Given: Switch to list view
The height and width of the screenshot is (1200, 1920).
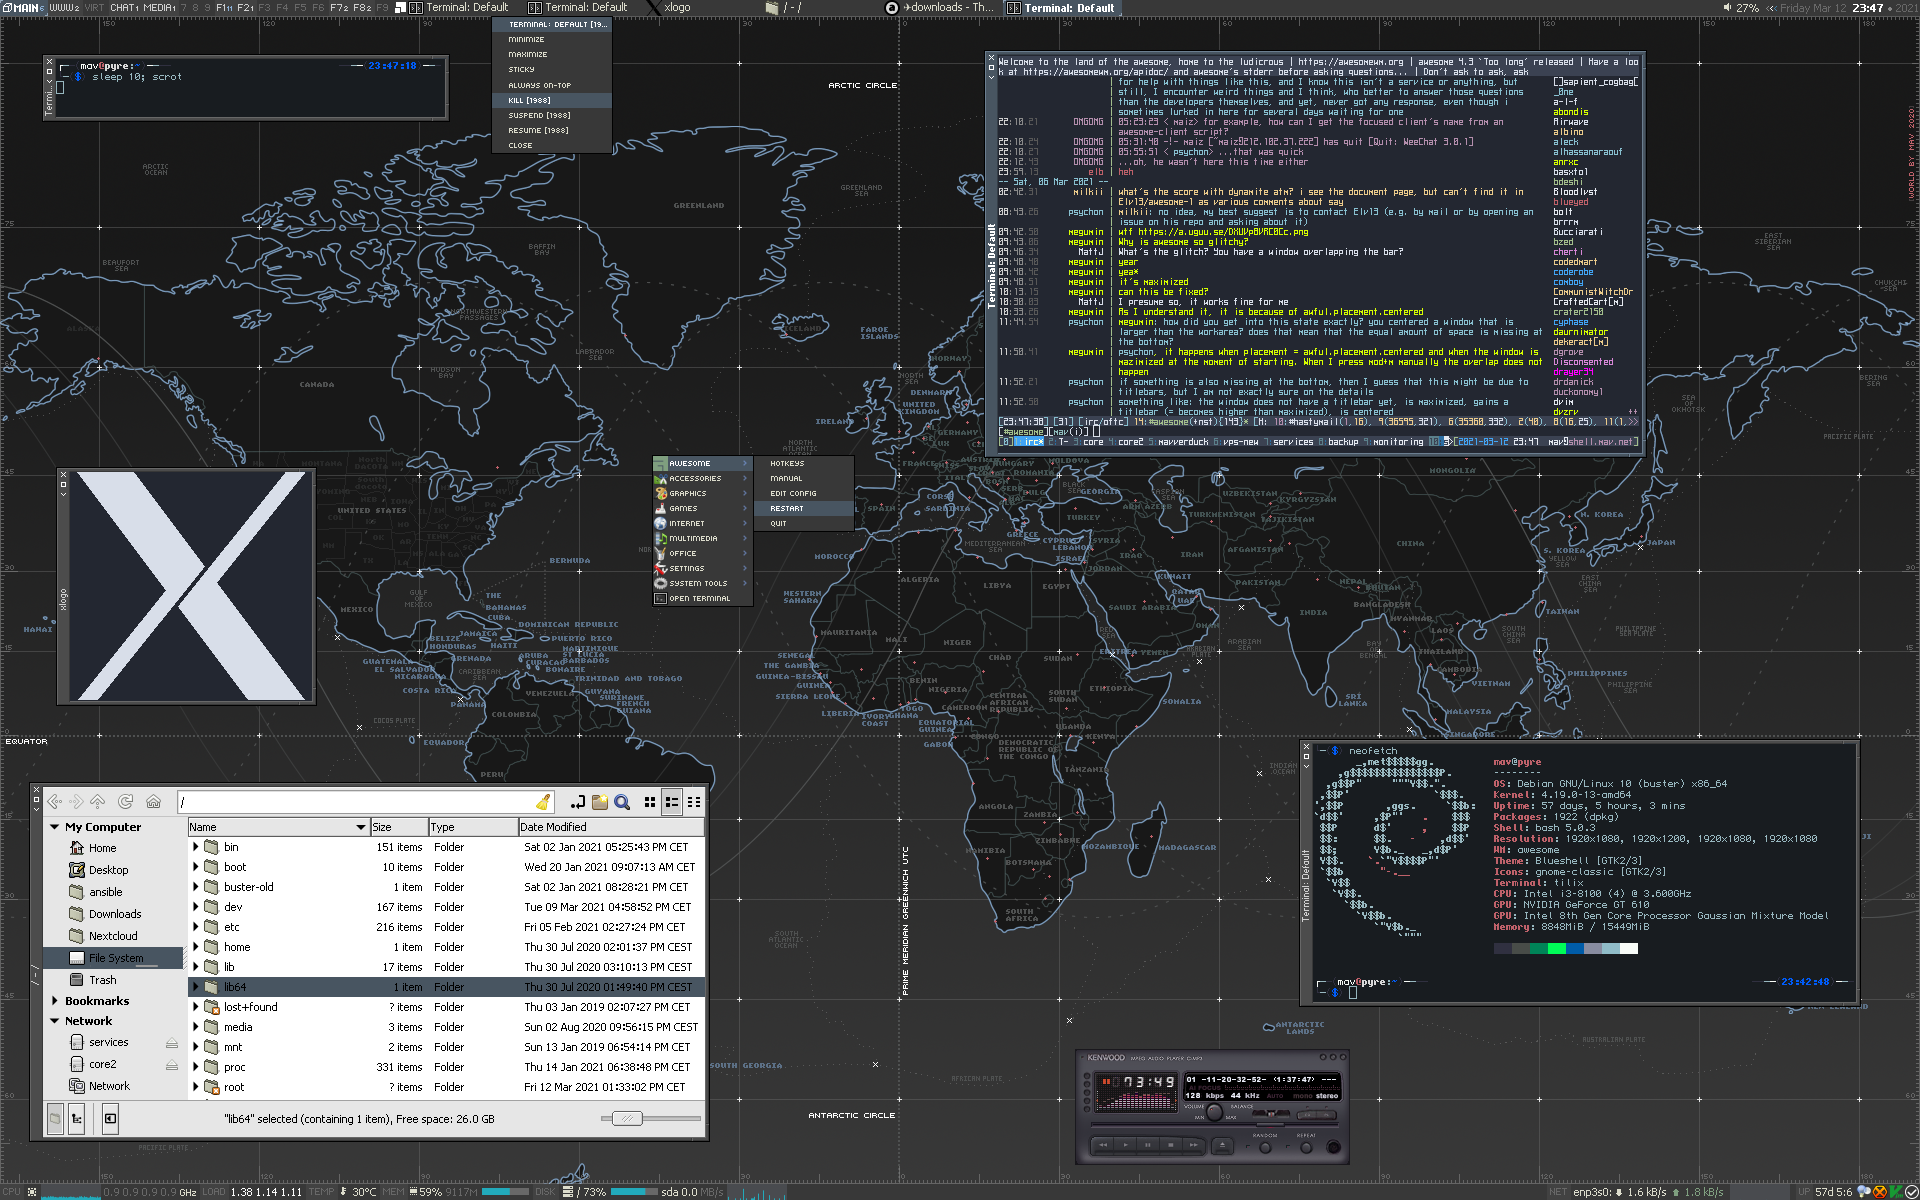Looking at the screenshot, I should [672, 802].
